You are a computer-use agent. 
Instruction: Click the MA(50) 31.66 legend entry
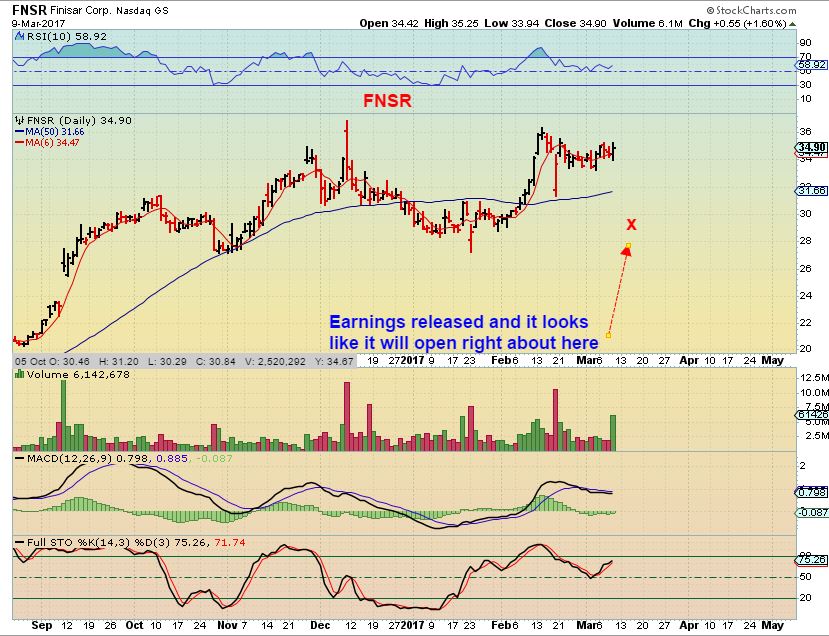(50, 132)
